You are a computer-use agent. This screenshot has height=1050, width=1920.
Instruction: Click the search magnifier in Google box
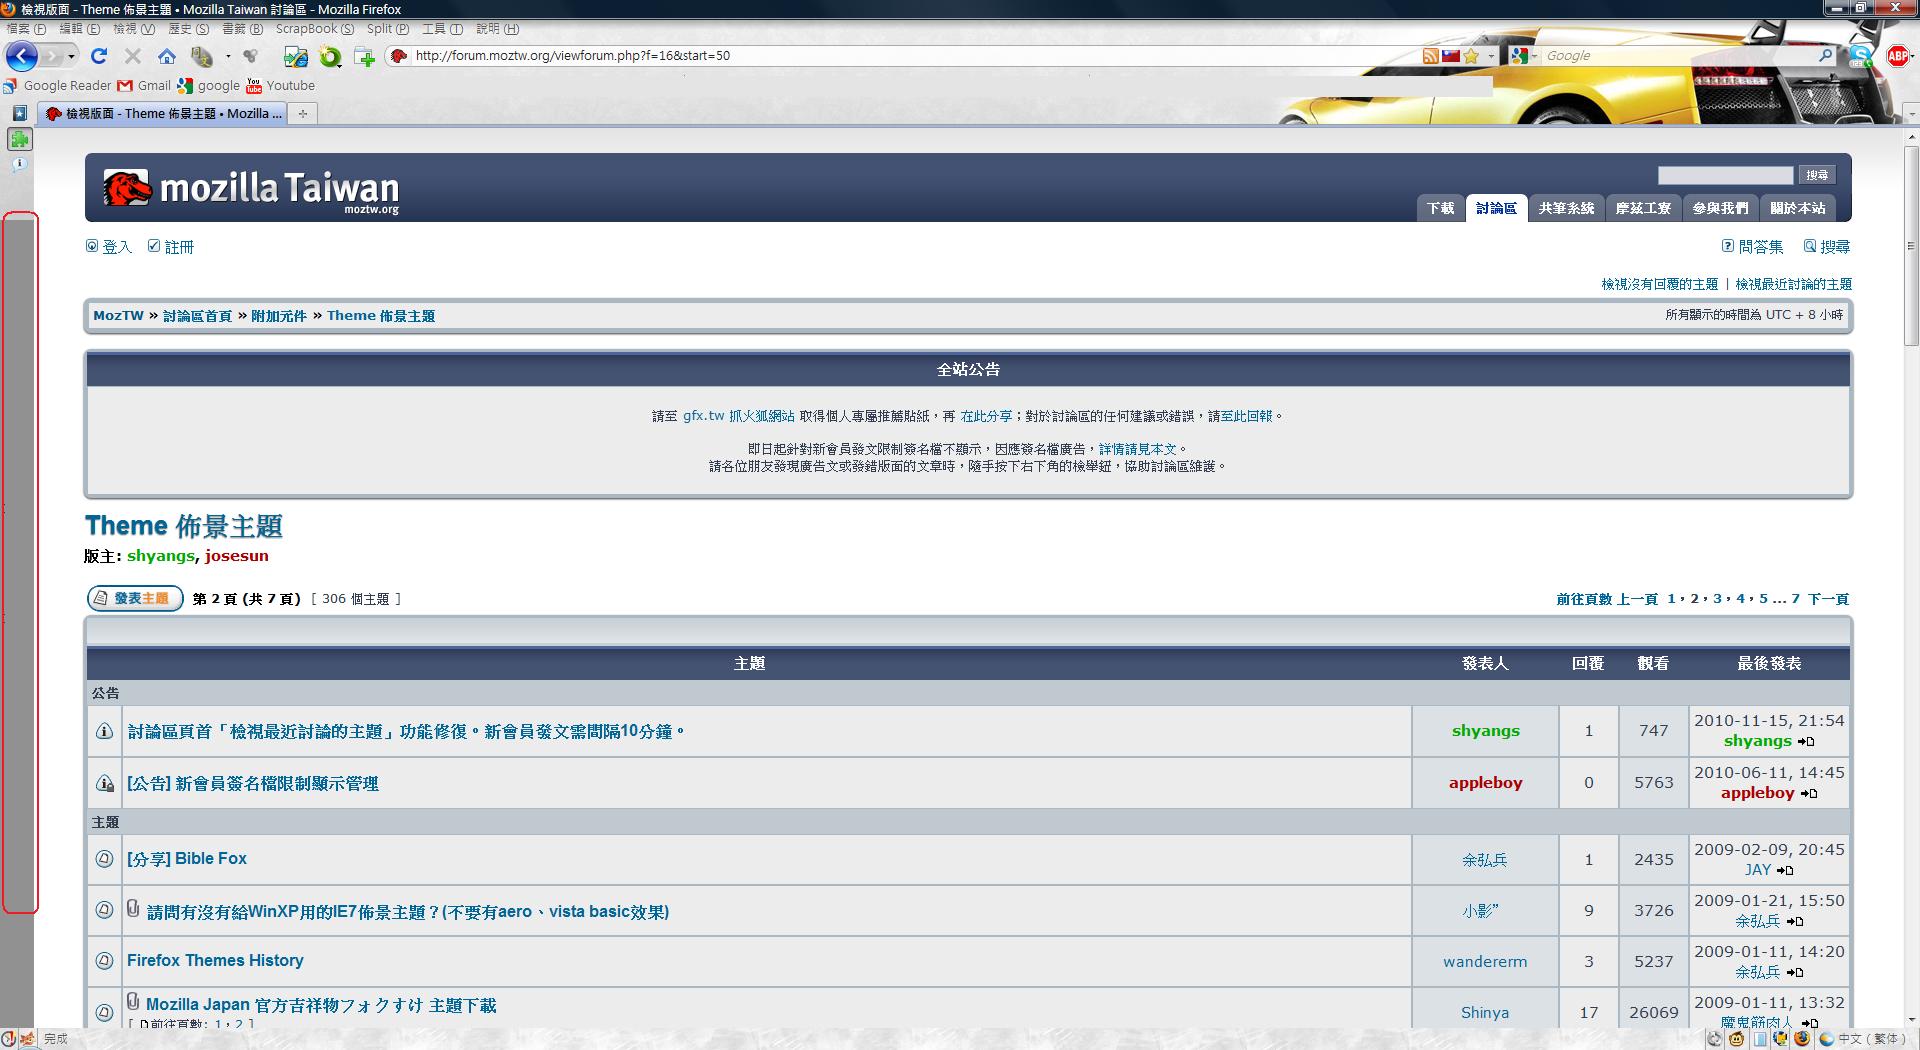click(1825, 56)
